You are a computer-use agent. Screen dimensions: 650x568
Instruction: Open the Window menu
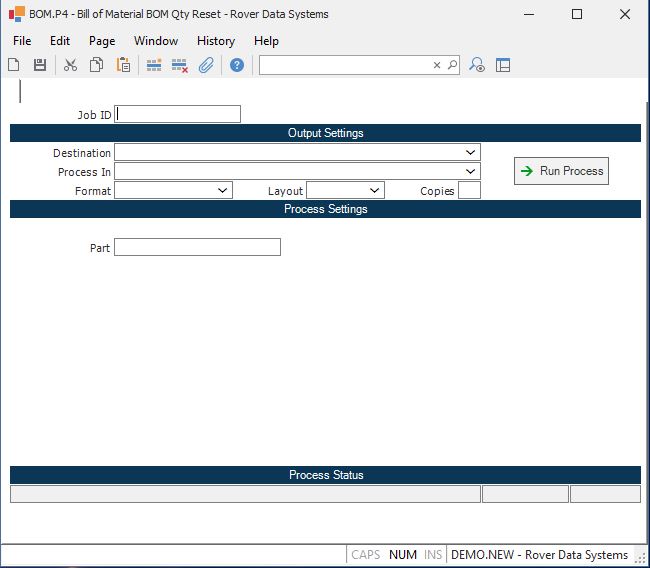click(156, 41)
